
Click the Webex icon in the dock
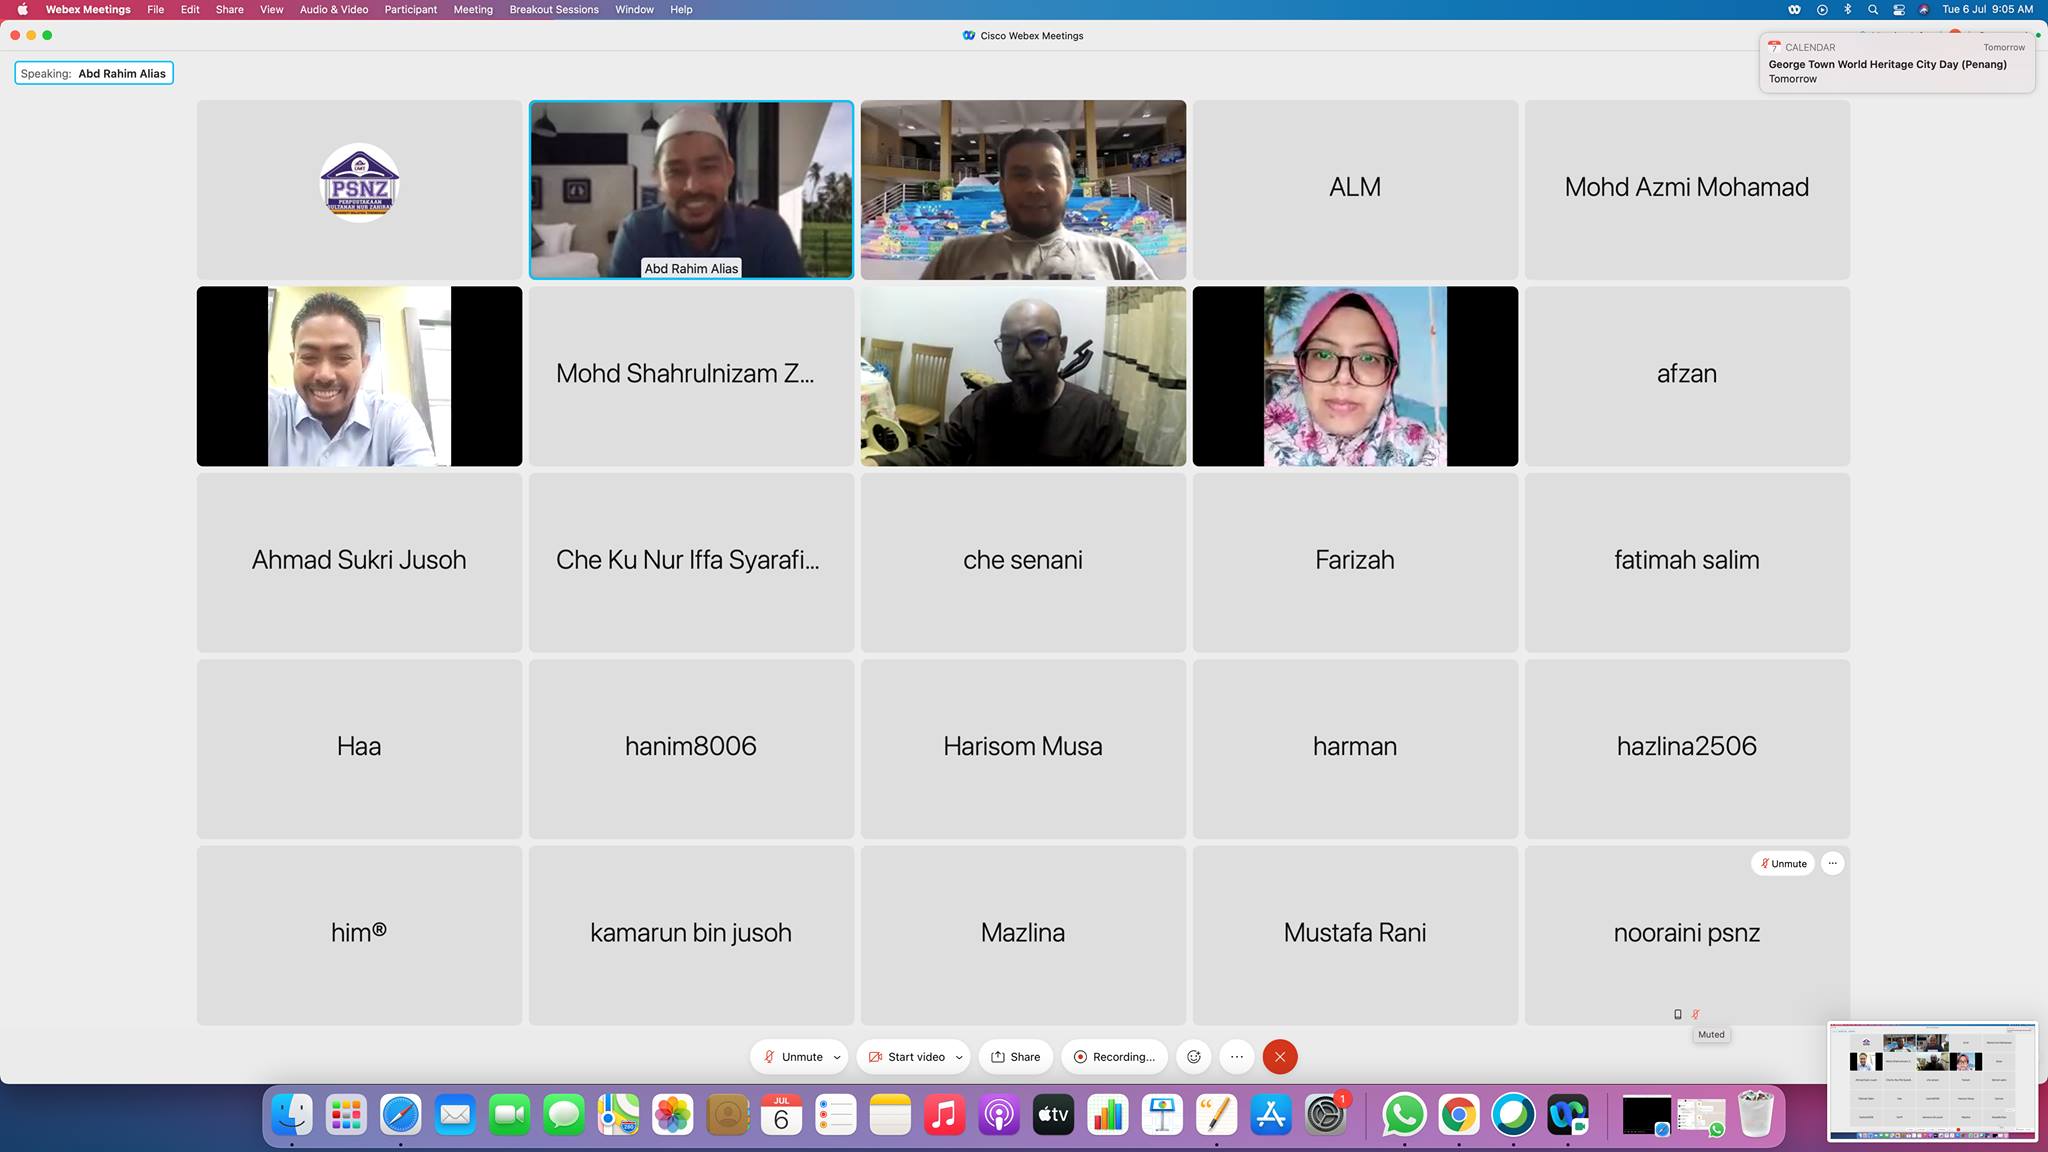click(1567, 1115)
